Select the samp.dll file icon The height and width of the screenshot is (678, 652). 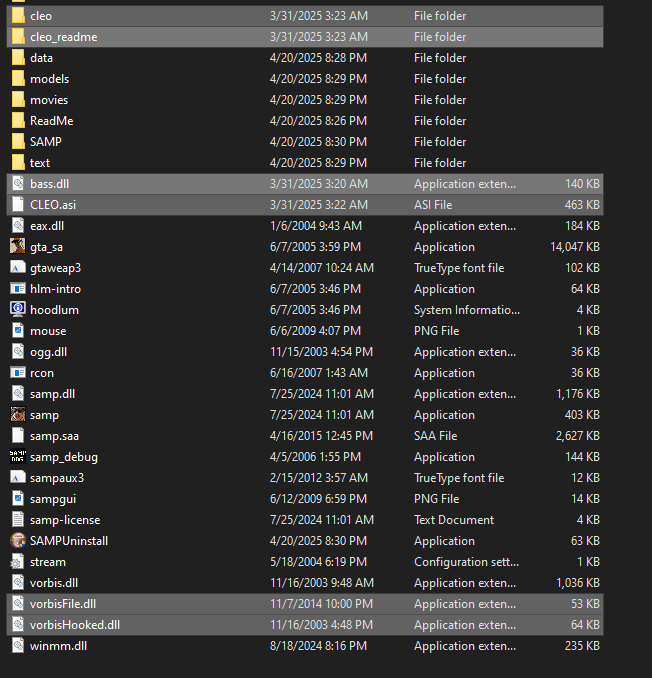tap(18, 394)
